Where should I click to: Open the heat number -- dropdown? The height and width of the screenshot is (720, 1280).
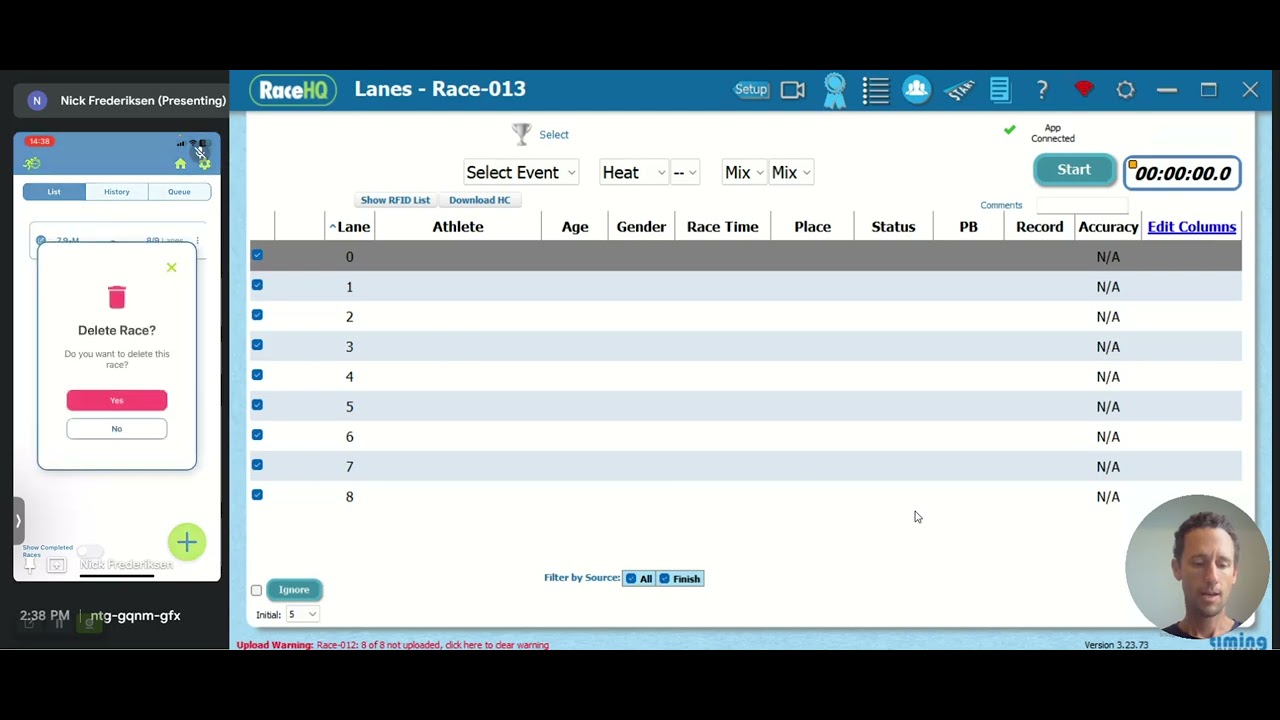(x=684, y=172)
